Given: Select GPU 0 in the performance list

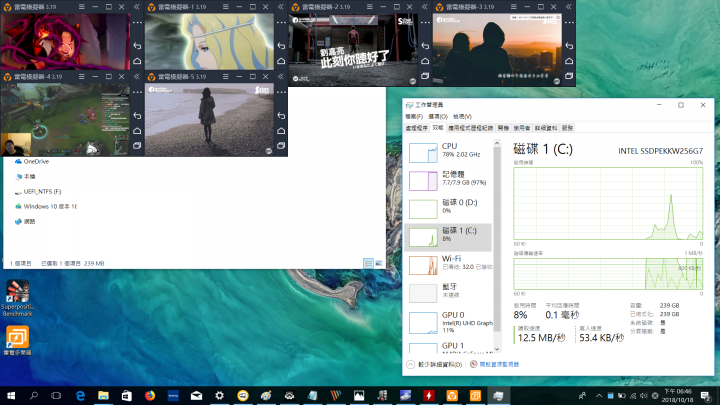Looking at the screenshot, I should (x=448, y=322).
